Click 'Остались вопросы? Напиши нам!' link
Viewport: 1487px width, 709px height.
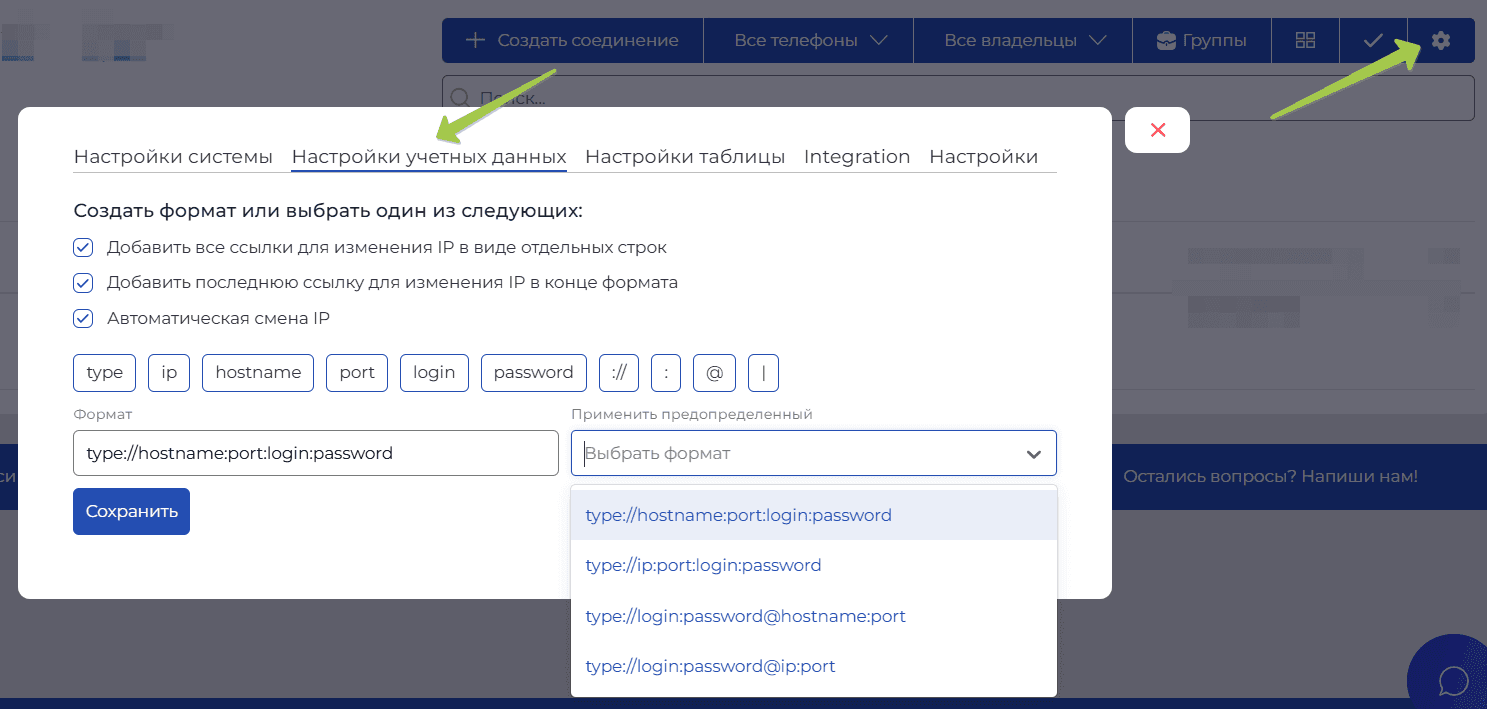tap(1270, 476)
